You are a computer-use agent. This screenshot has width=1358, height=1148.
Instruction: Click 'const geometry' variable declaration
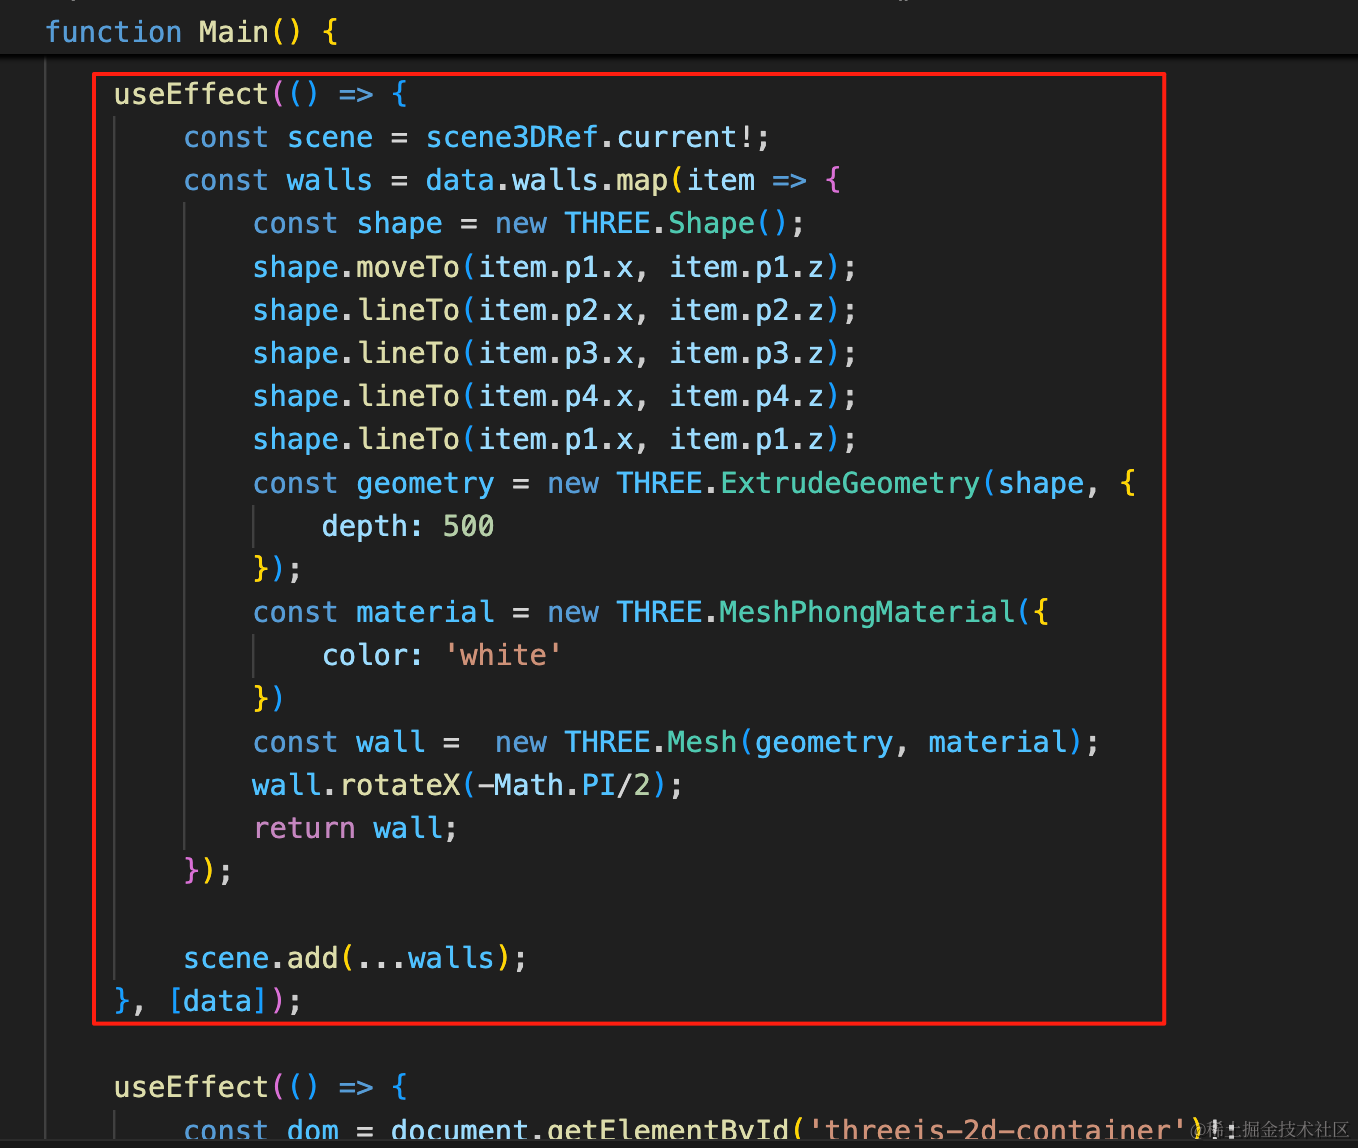pos(374,483)
